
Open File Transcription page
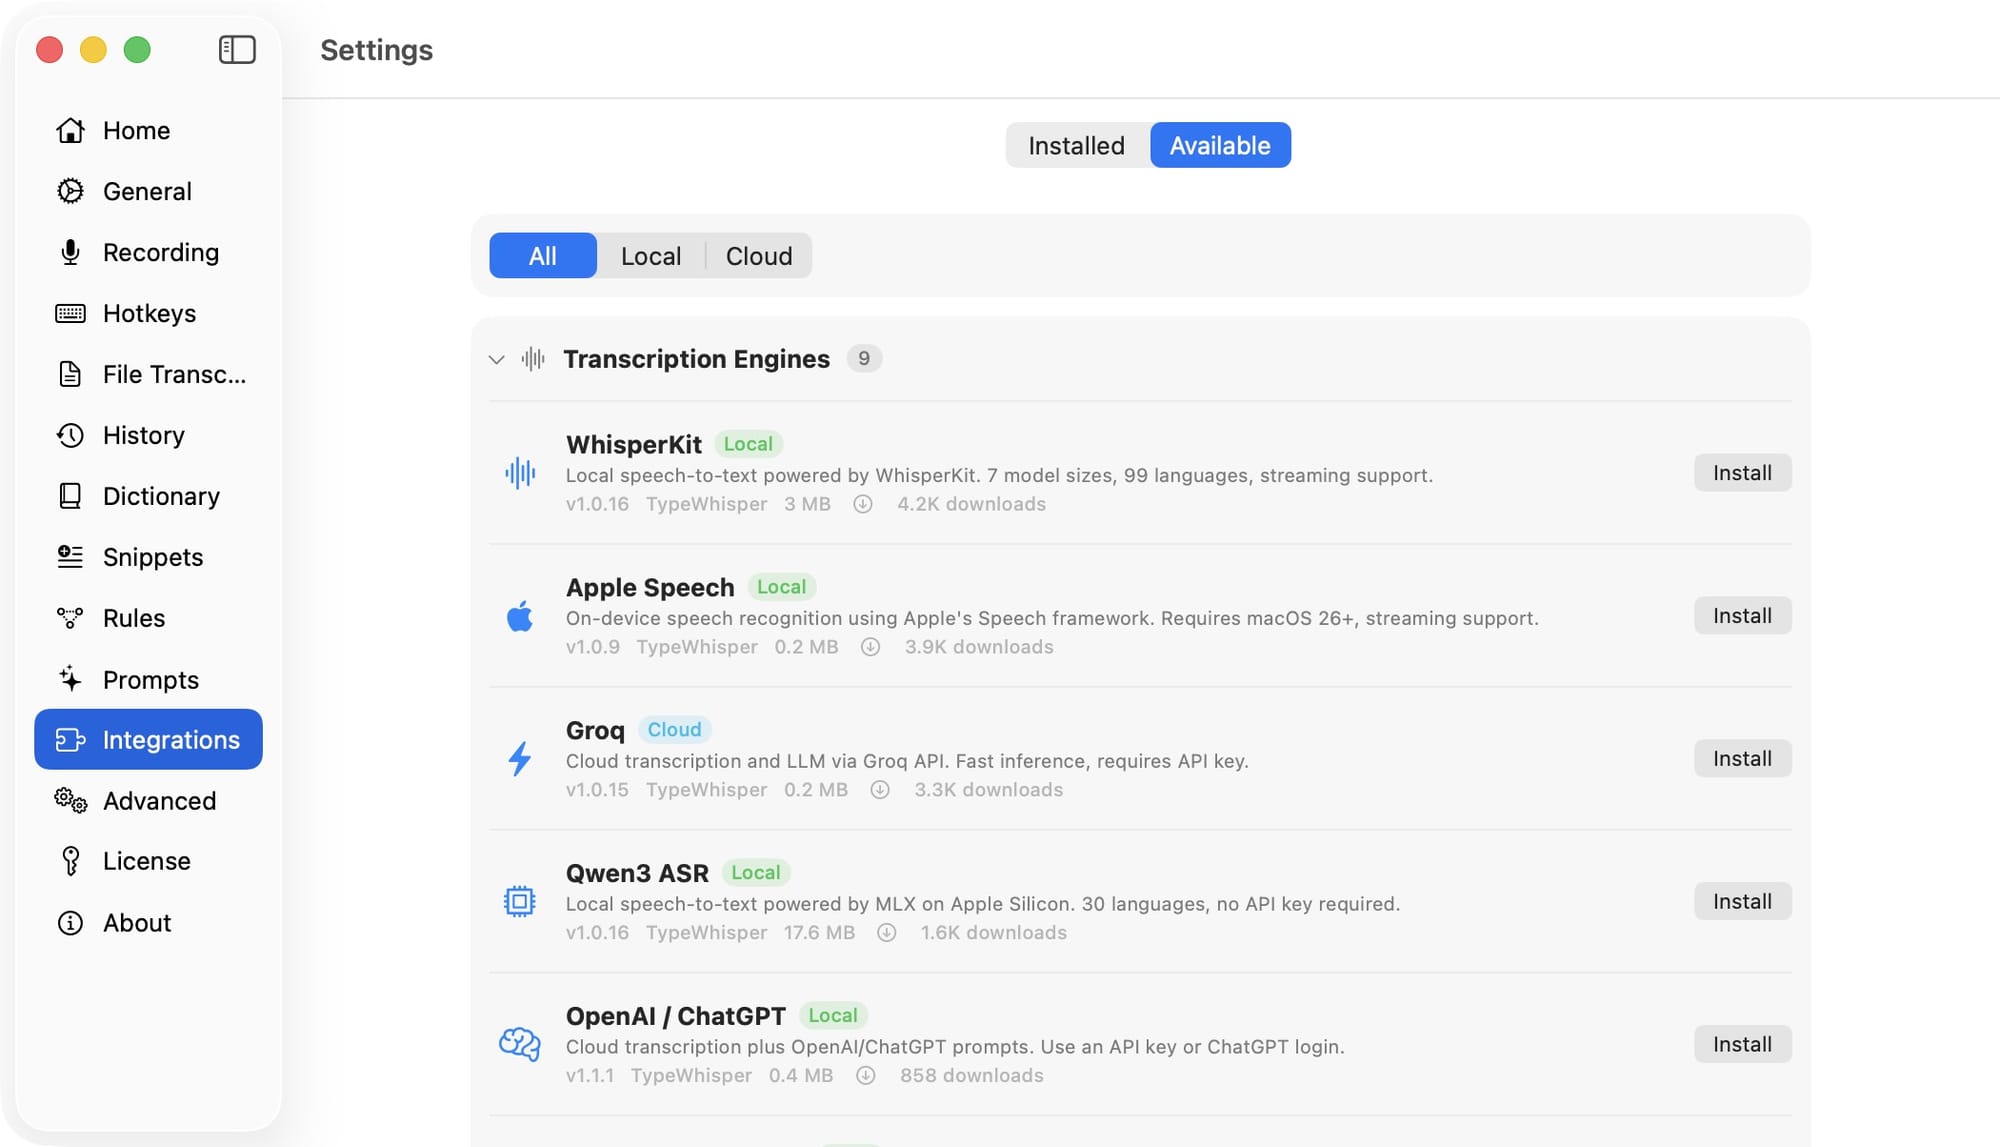pyautogui.click(x=148, y=374)
